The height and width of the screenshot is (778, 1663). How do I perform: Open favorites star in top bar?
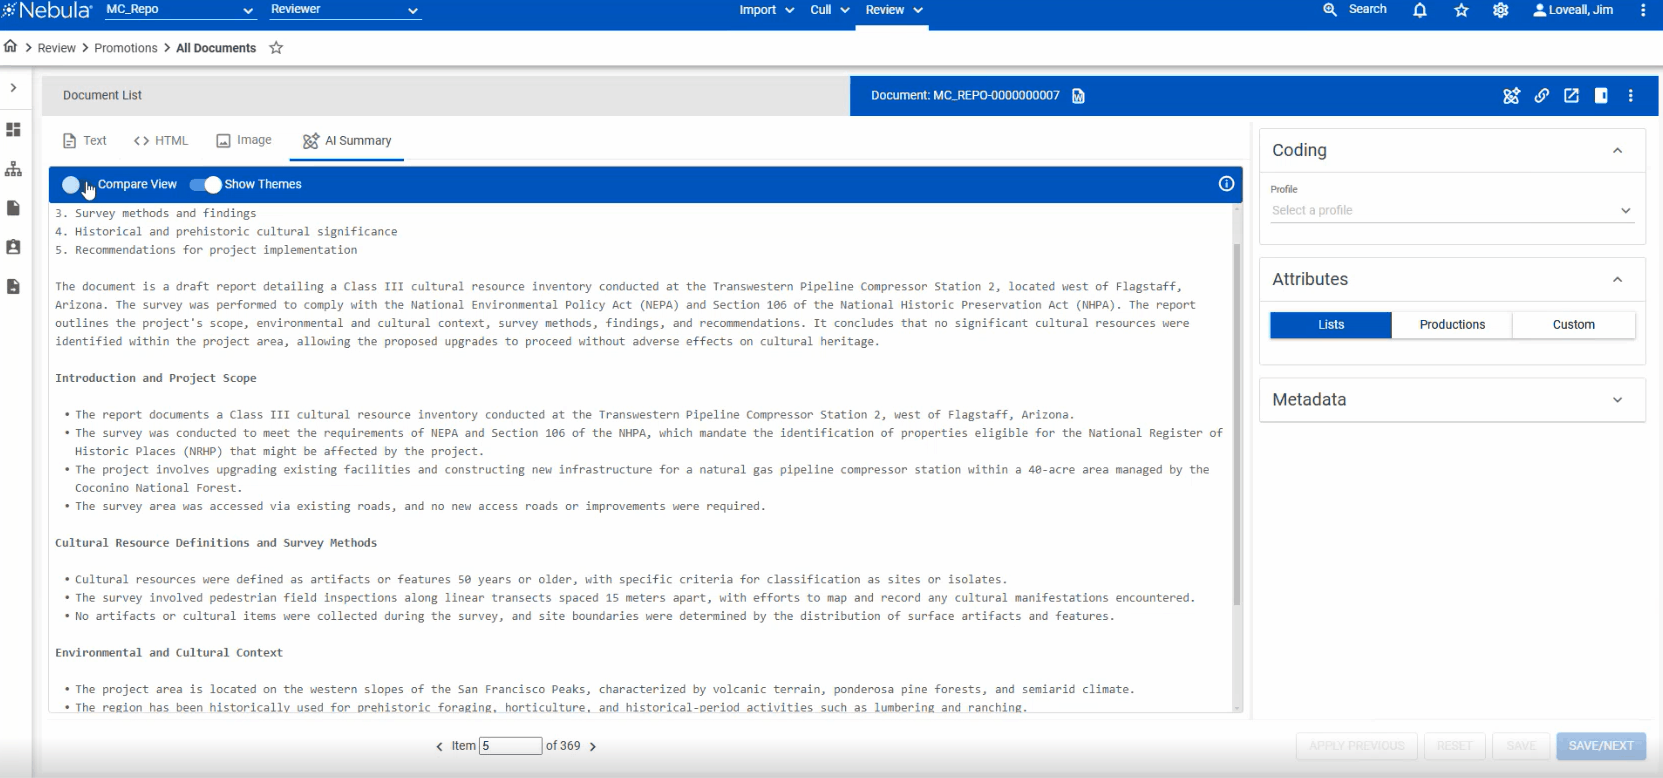[1461, 10]
